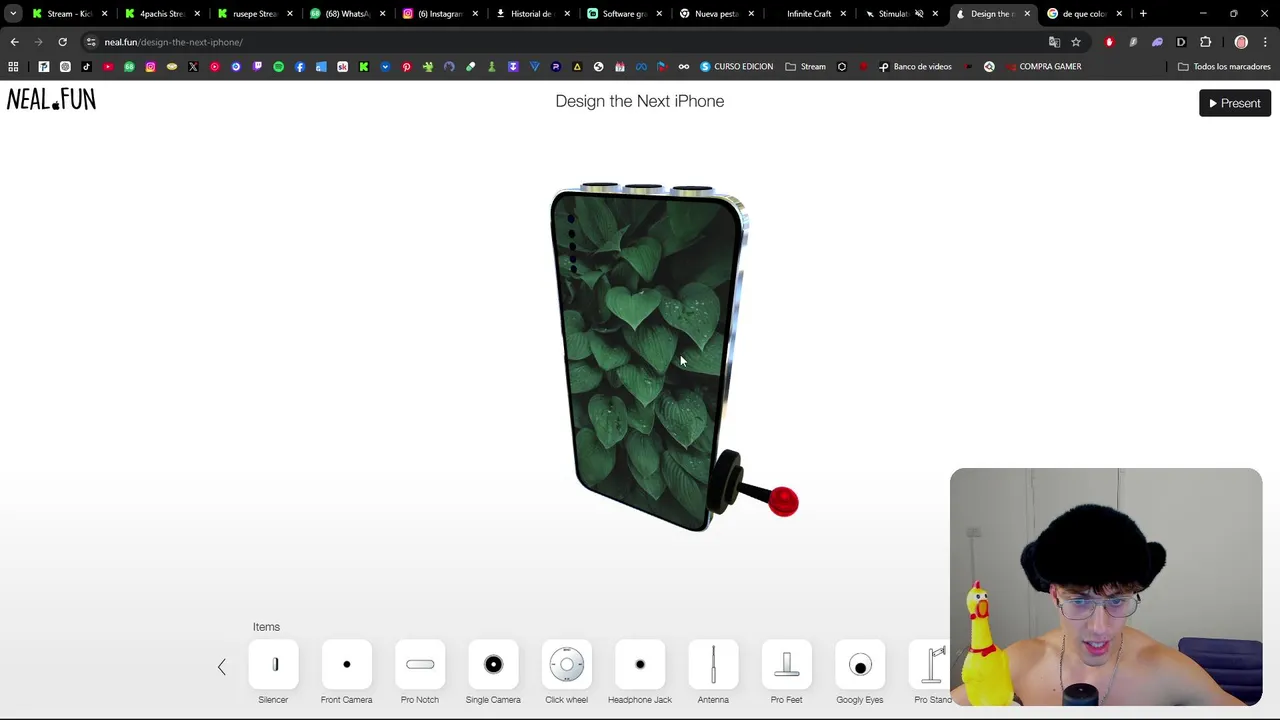The height and width of the screenshot is (720, 1280).
Task: Close the Design the next iPhone tab
Action: 1027,14
